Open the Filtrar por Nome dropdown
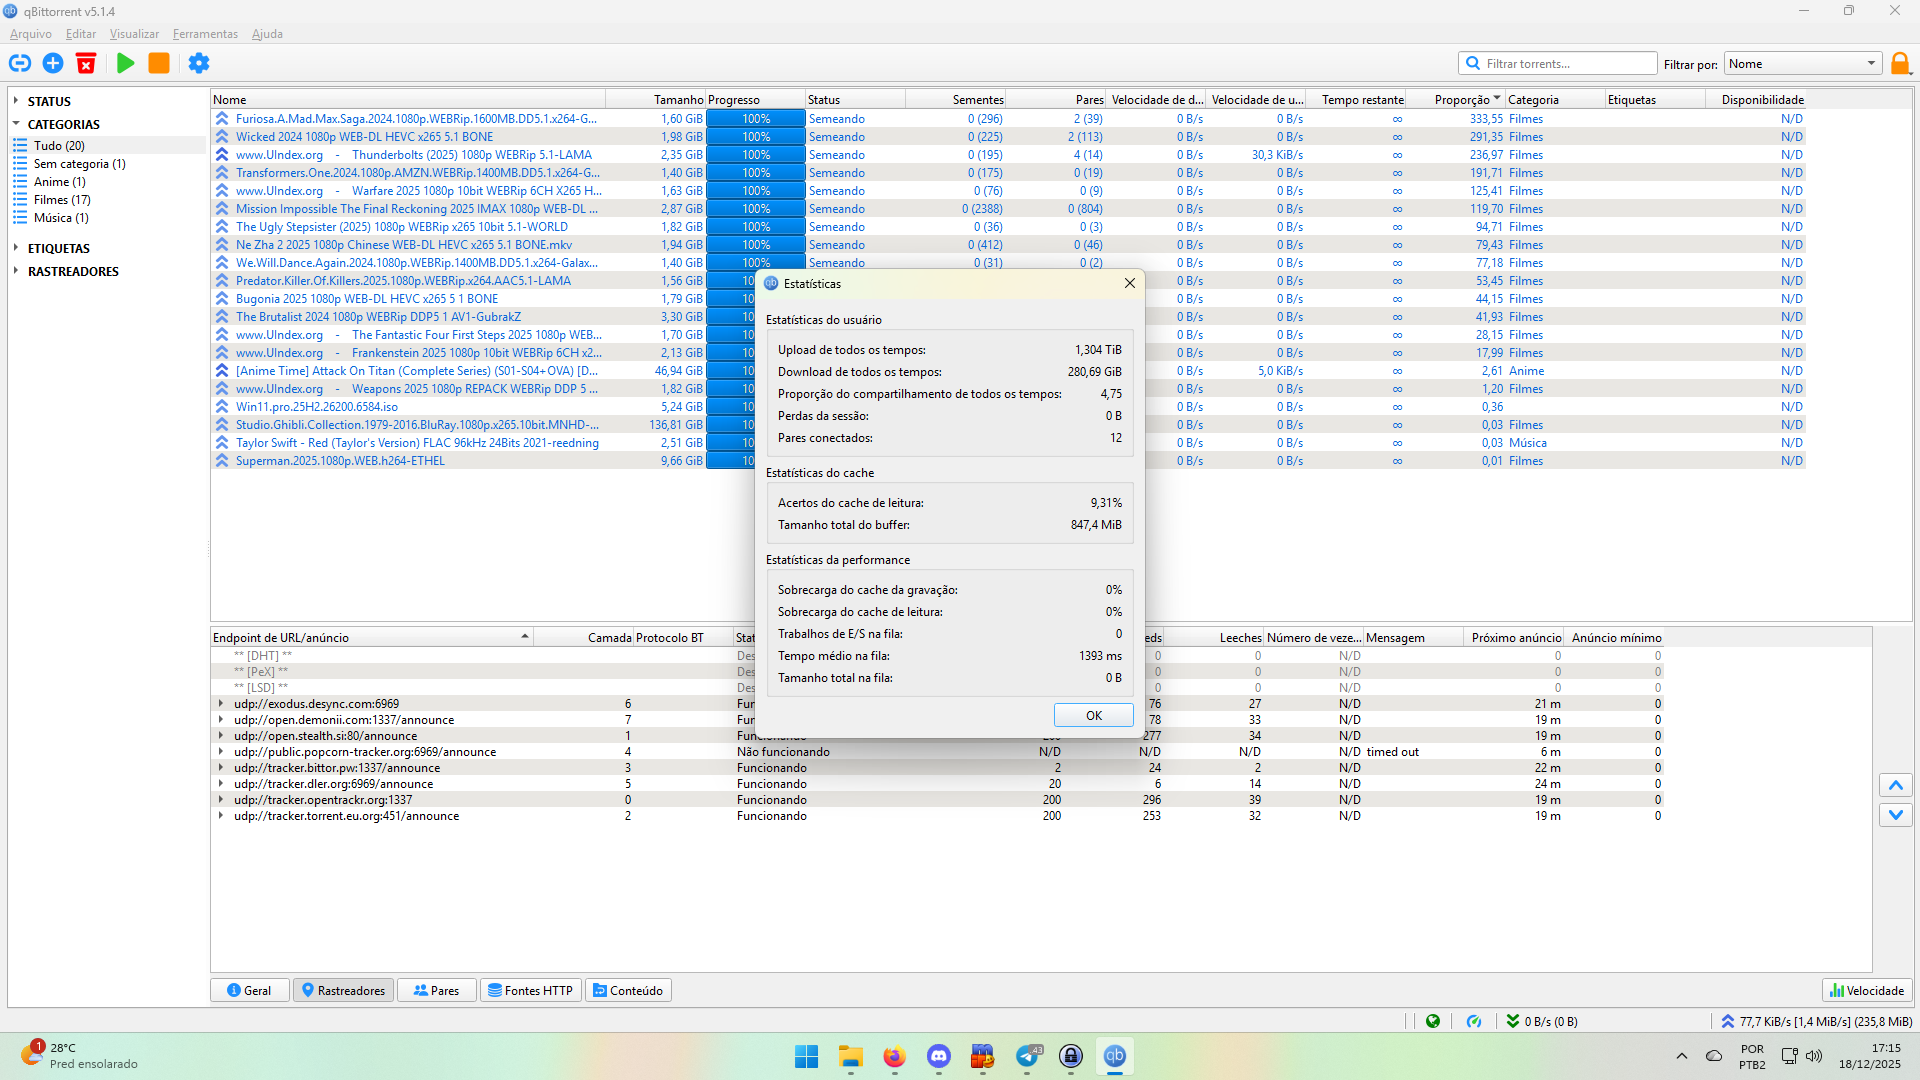This screenshot has width=1920, height=1080. tap(1802, 63)
